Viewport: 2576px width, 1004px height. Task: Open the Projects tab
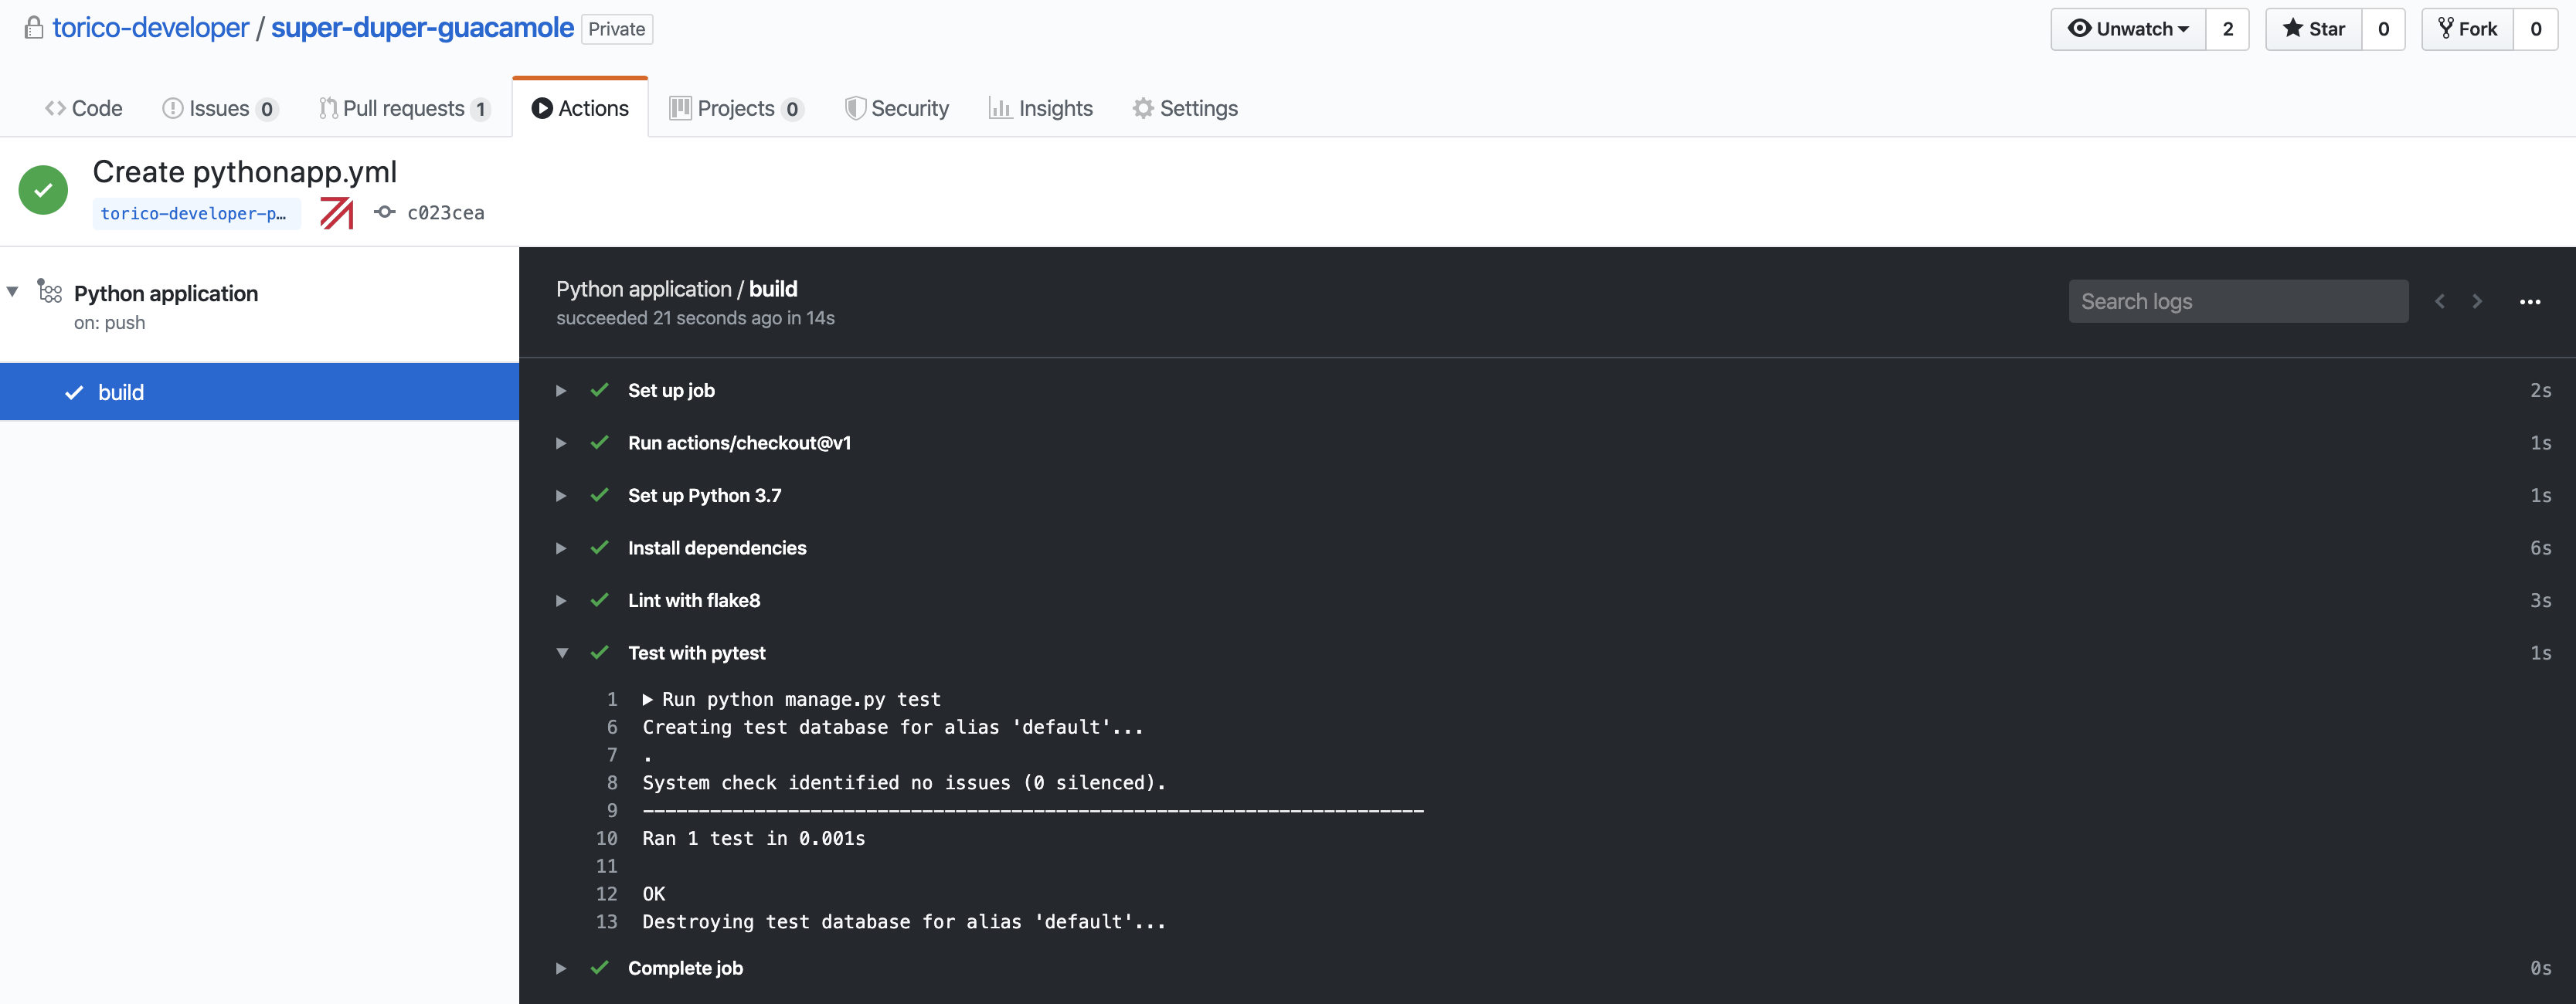pyautogui.click(x=736, y=108)
